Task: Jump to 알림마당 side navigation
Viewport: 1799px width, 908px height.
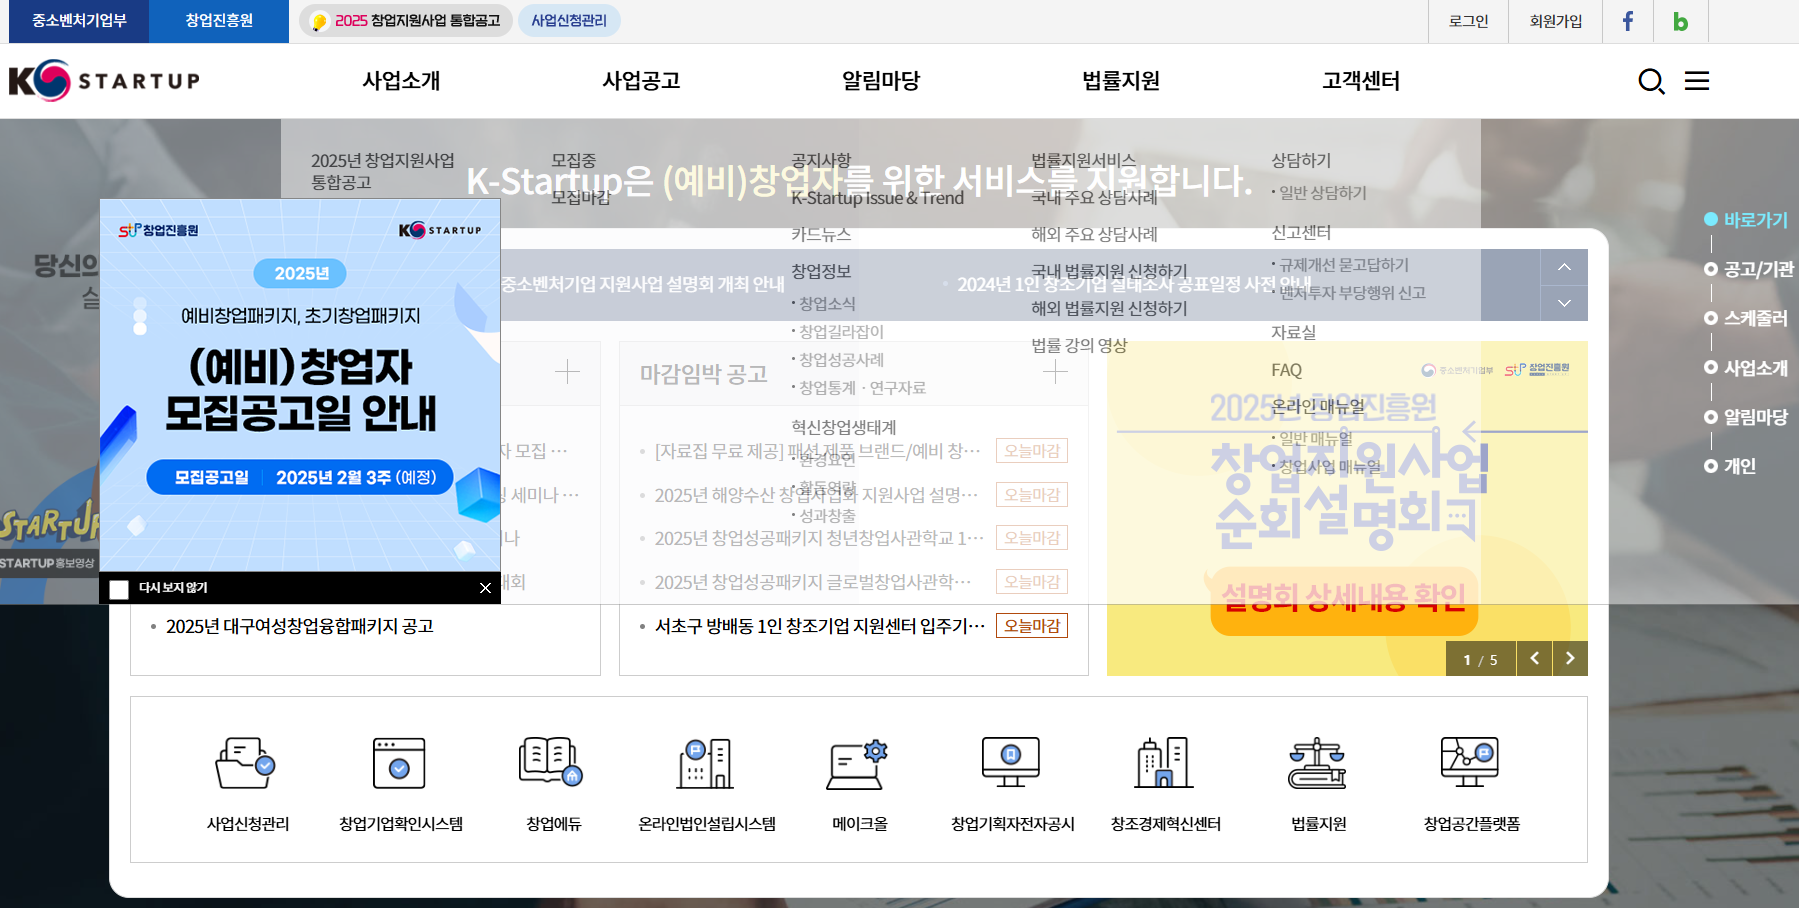Action: click(x=1746, y=417)
